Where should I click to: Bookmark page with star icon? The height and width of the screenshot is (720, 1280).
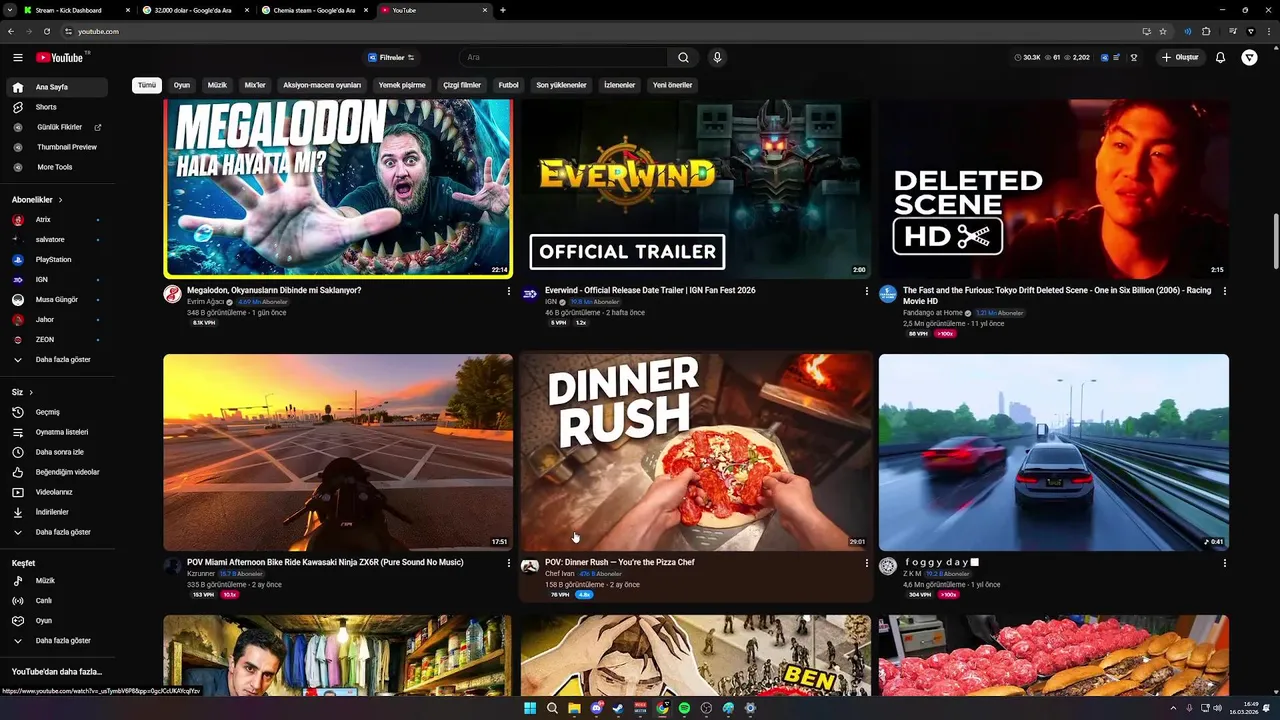(x=1163, y=31)
